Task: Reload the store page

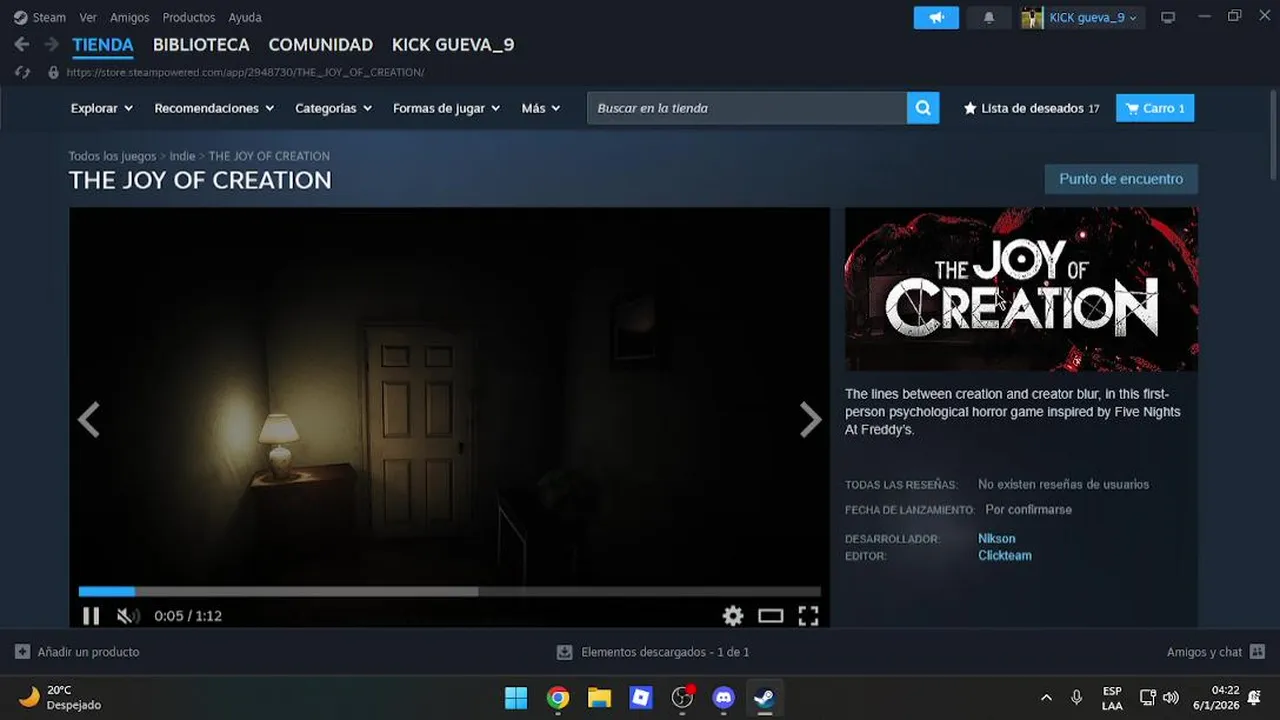Action: (22, 72)
